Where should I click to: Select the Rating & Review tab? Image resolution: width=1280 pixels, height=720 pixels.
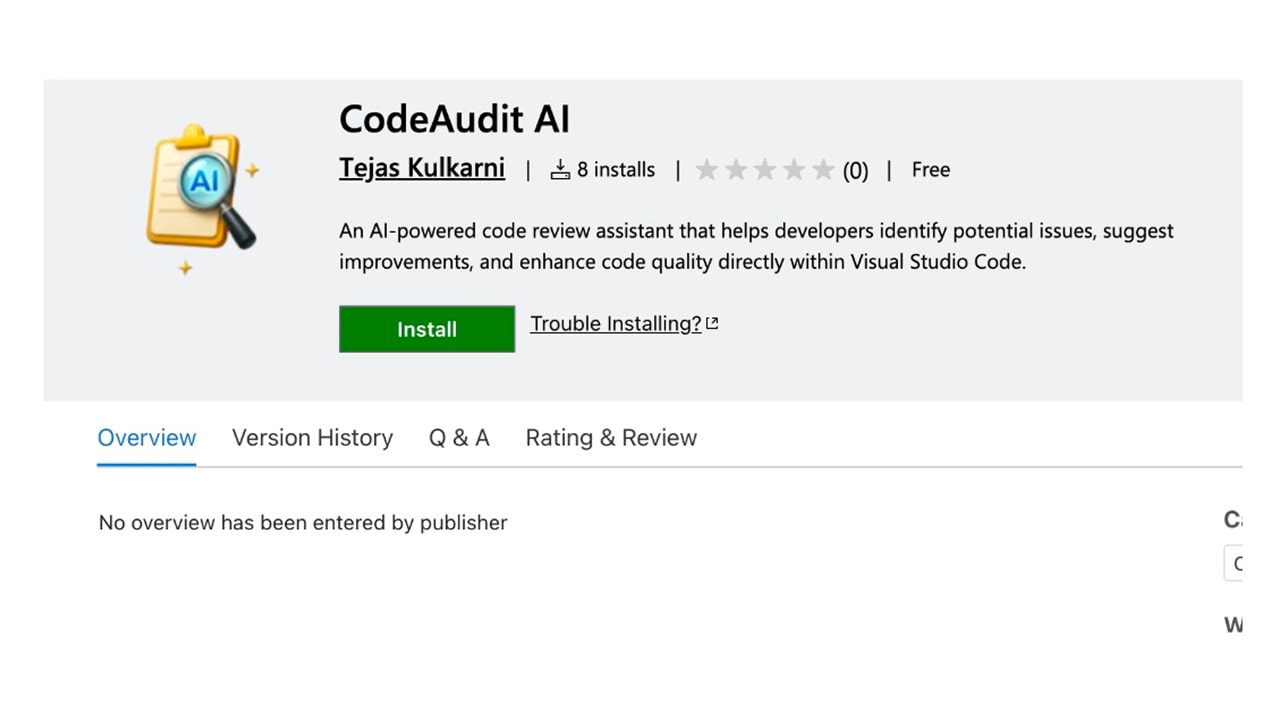[611, 438]
